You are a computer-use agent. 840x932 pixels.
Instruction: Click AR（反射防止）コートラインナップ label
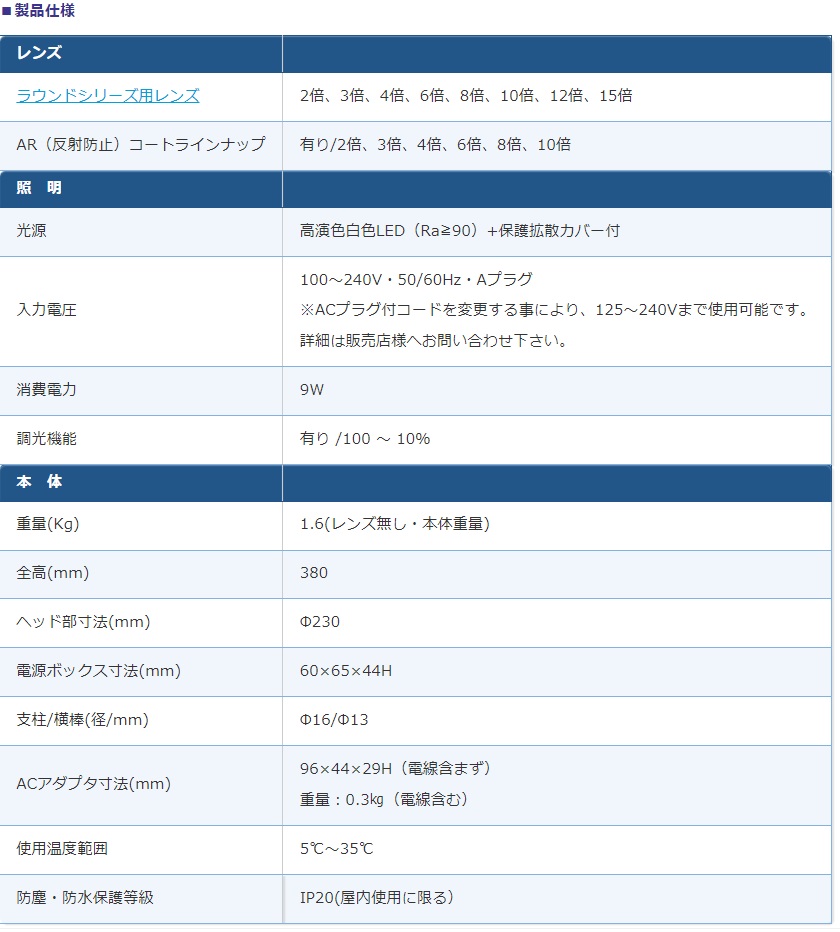[x=141, y=144]
